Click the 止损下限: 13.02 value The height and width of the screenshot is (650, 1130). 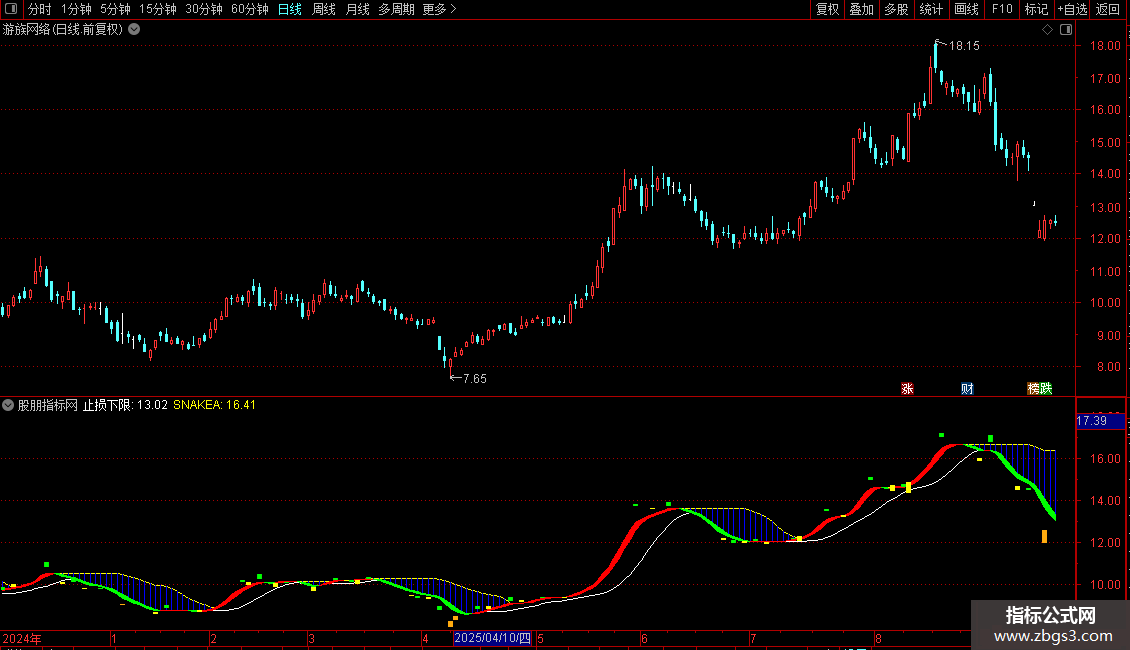coord(125,405)
